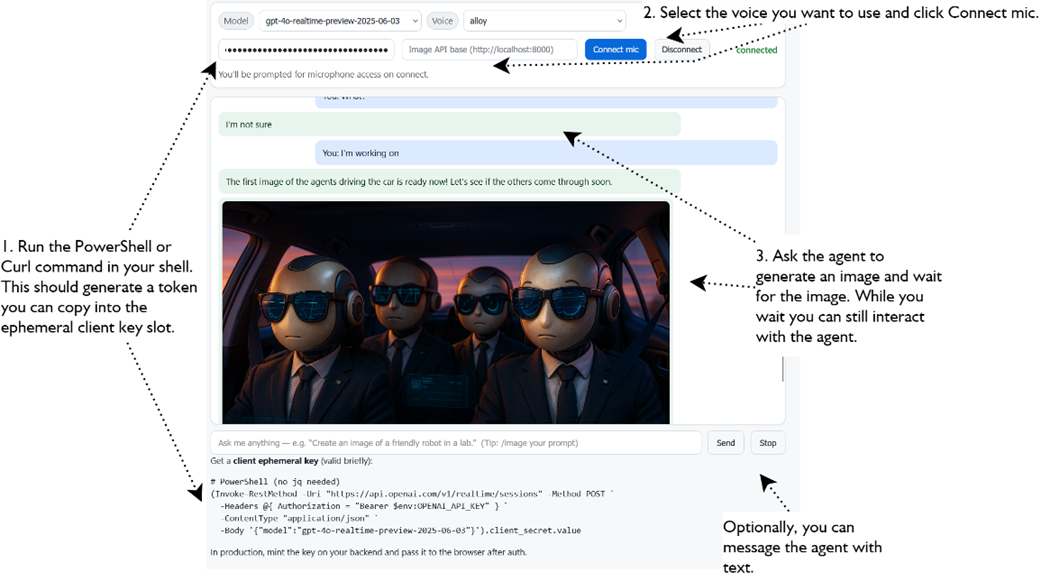Click the Voice label pill
Image resolution: width=1041 pixels, height=582 pixels.
pyautogui.click(x=442, y=21)
